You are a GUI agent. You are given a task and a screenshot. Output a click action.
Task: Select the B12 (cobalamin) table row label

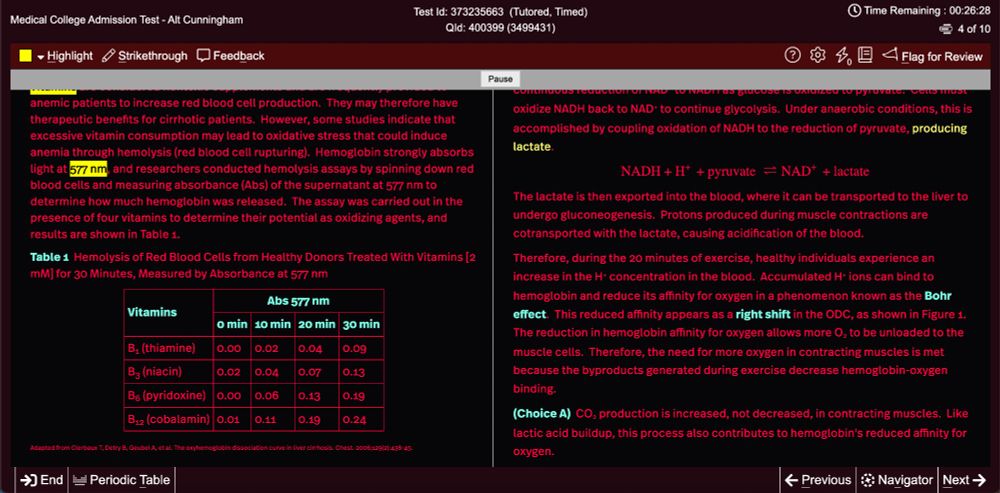168,420
